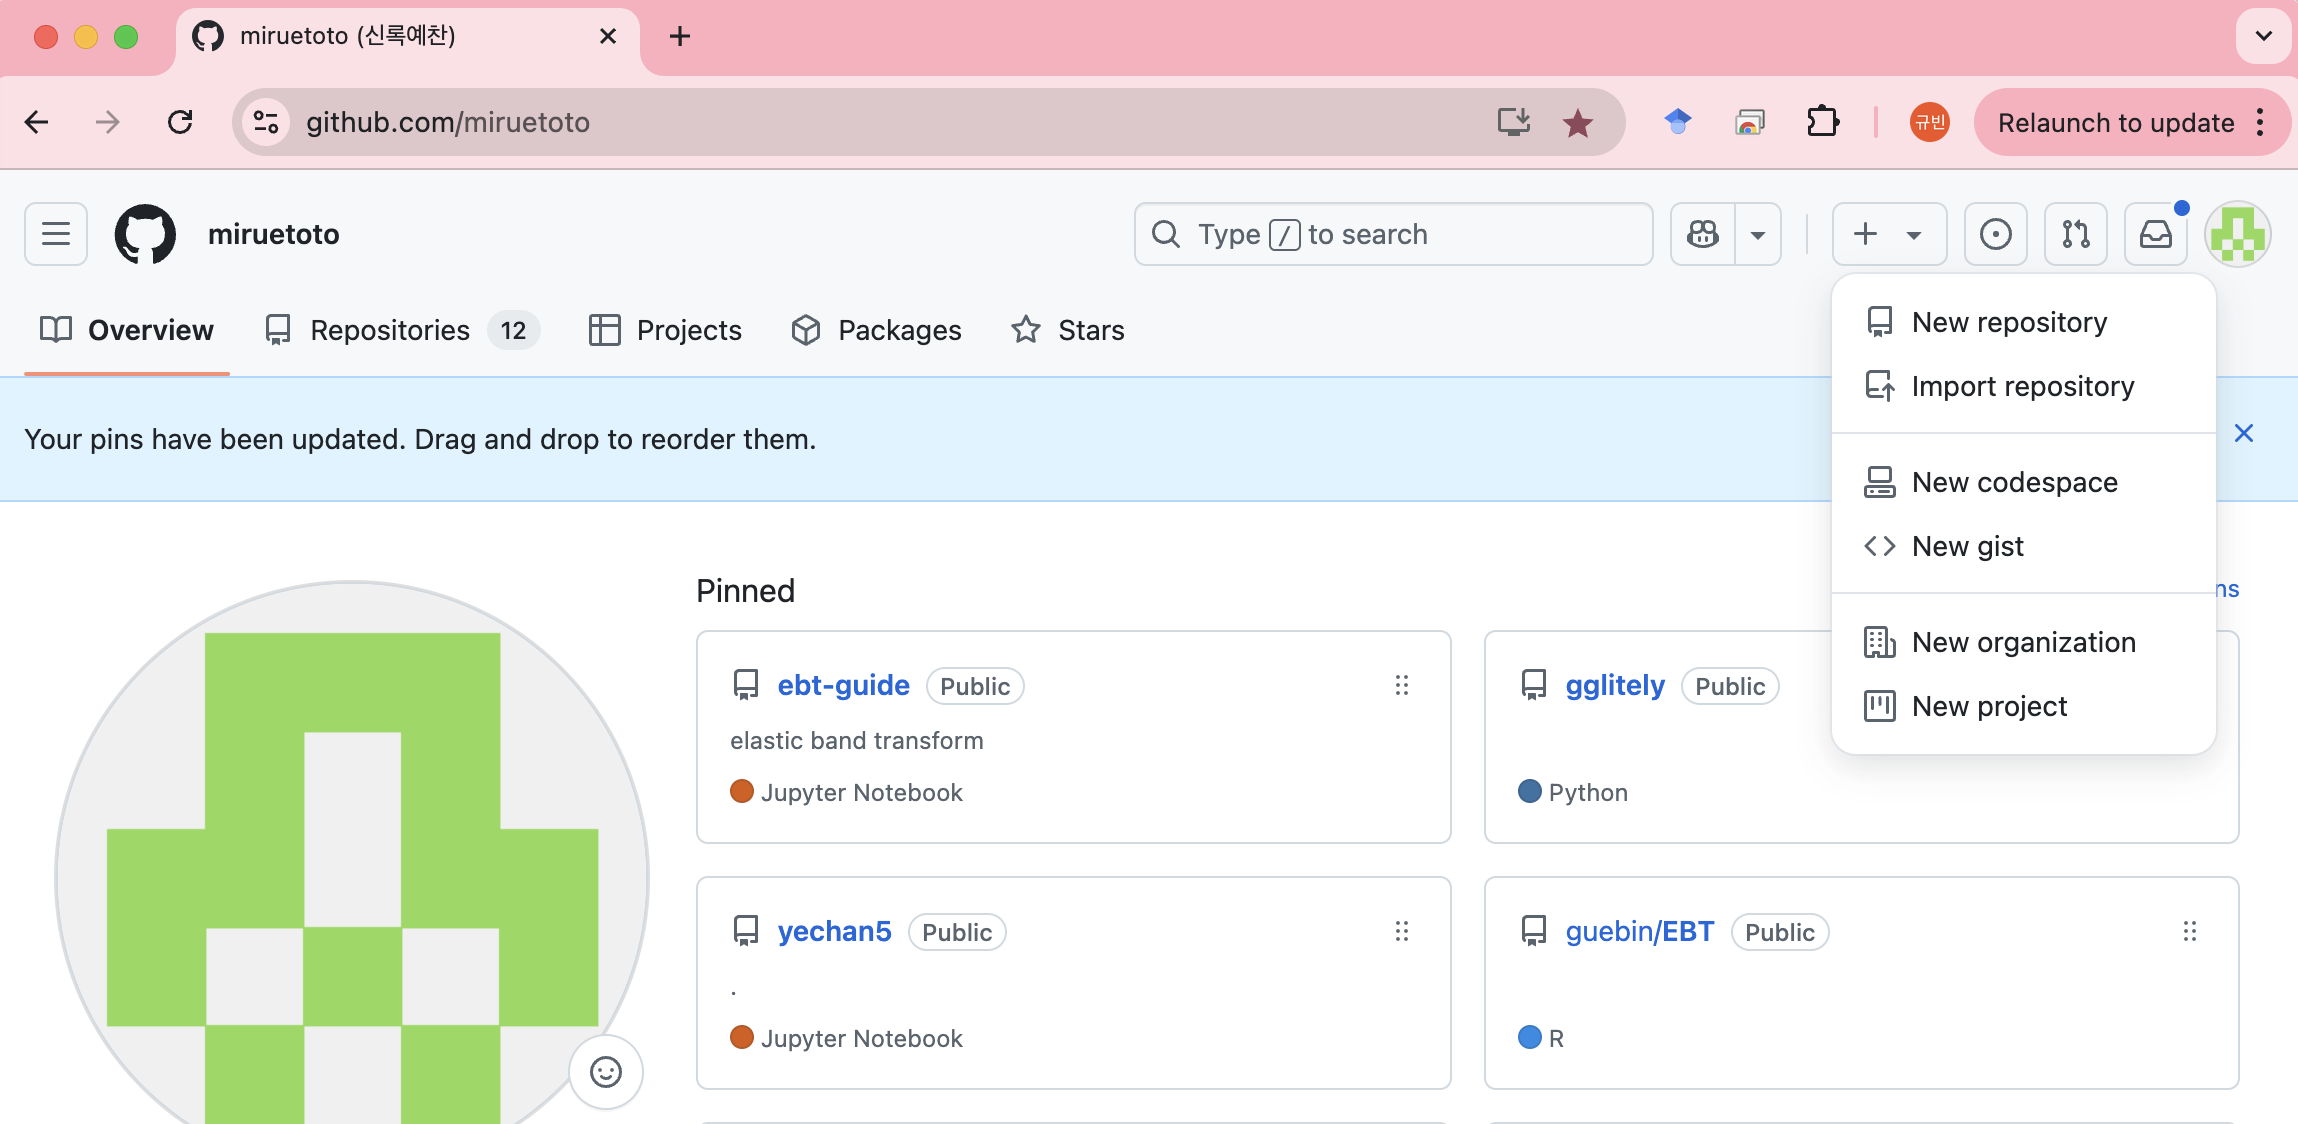Collapse the create new plus dropdown

coord(1888,234)
